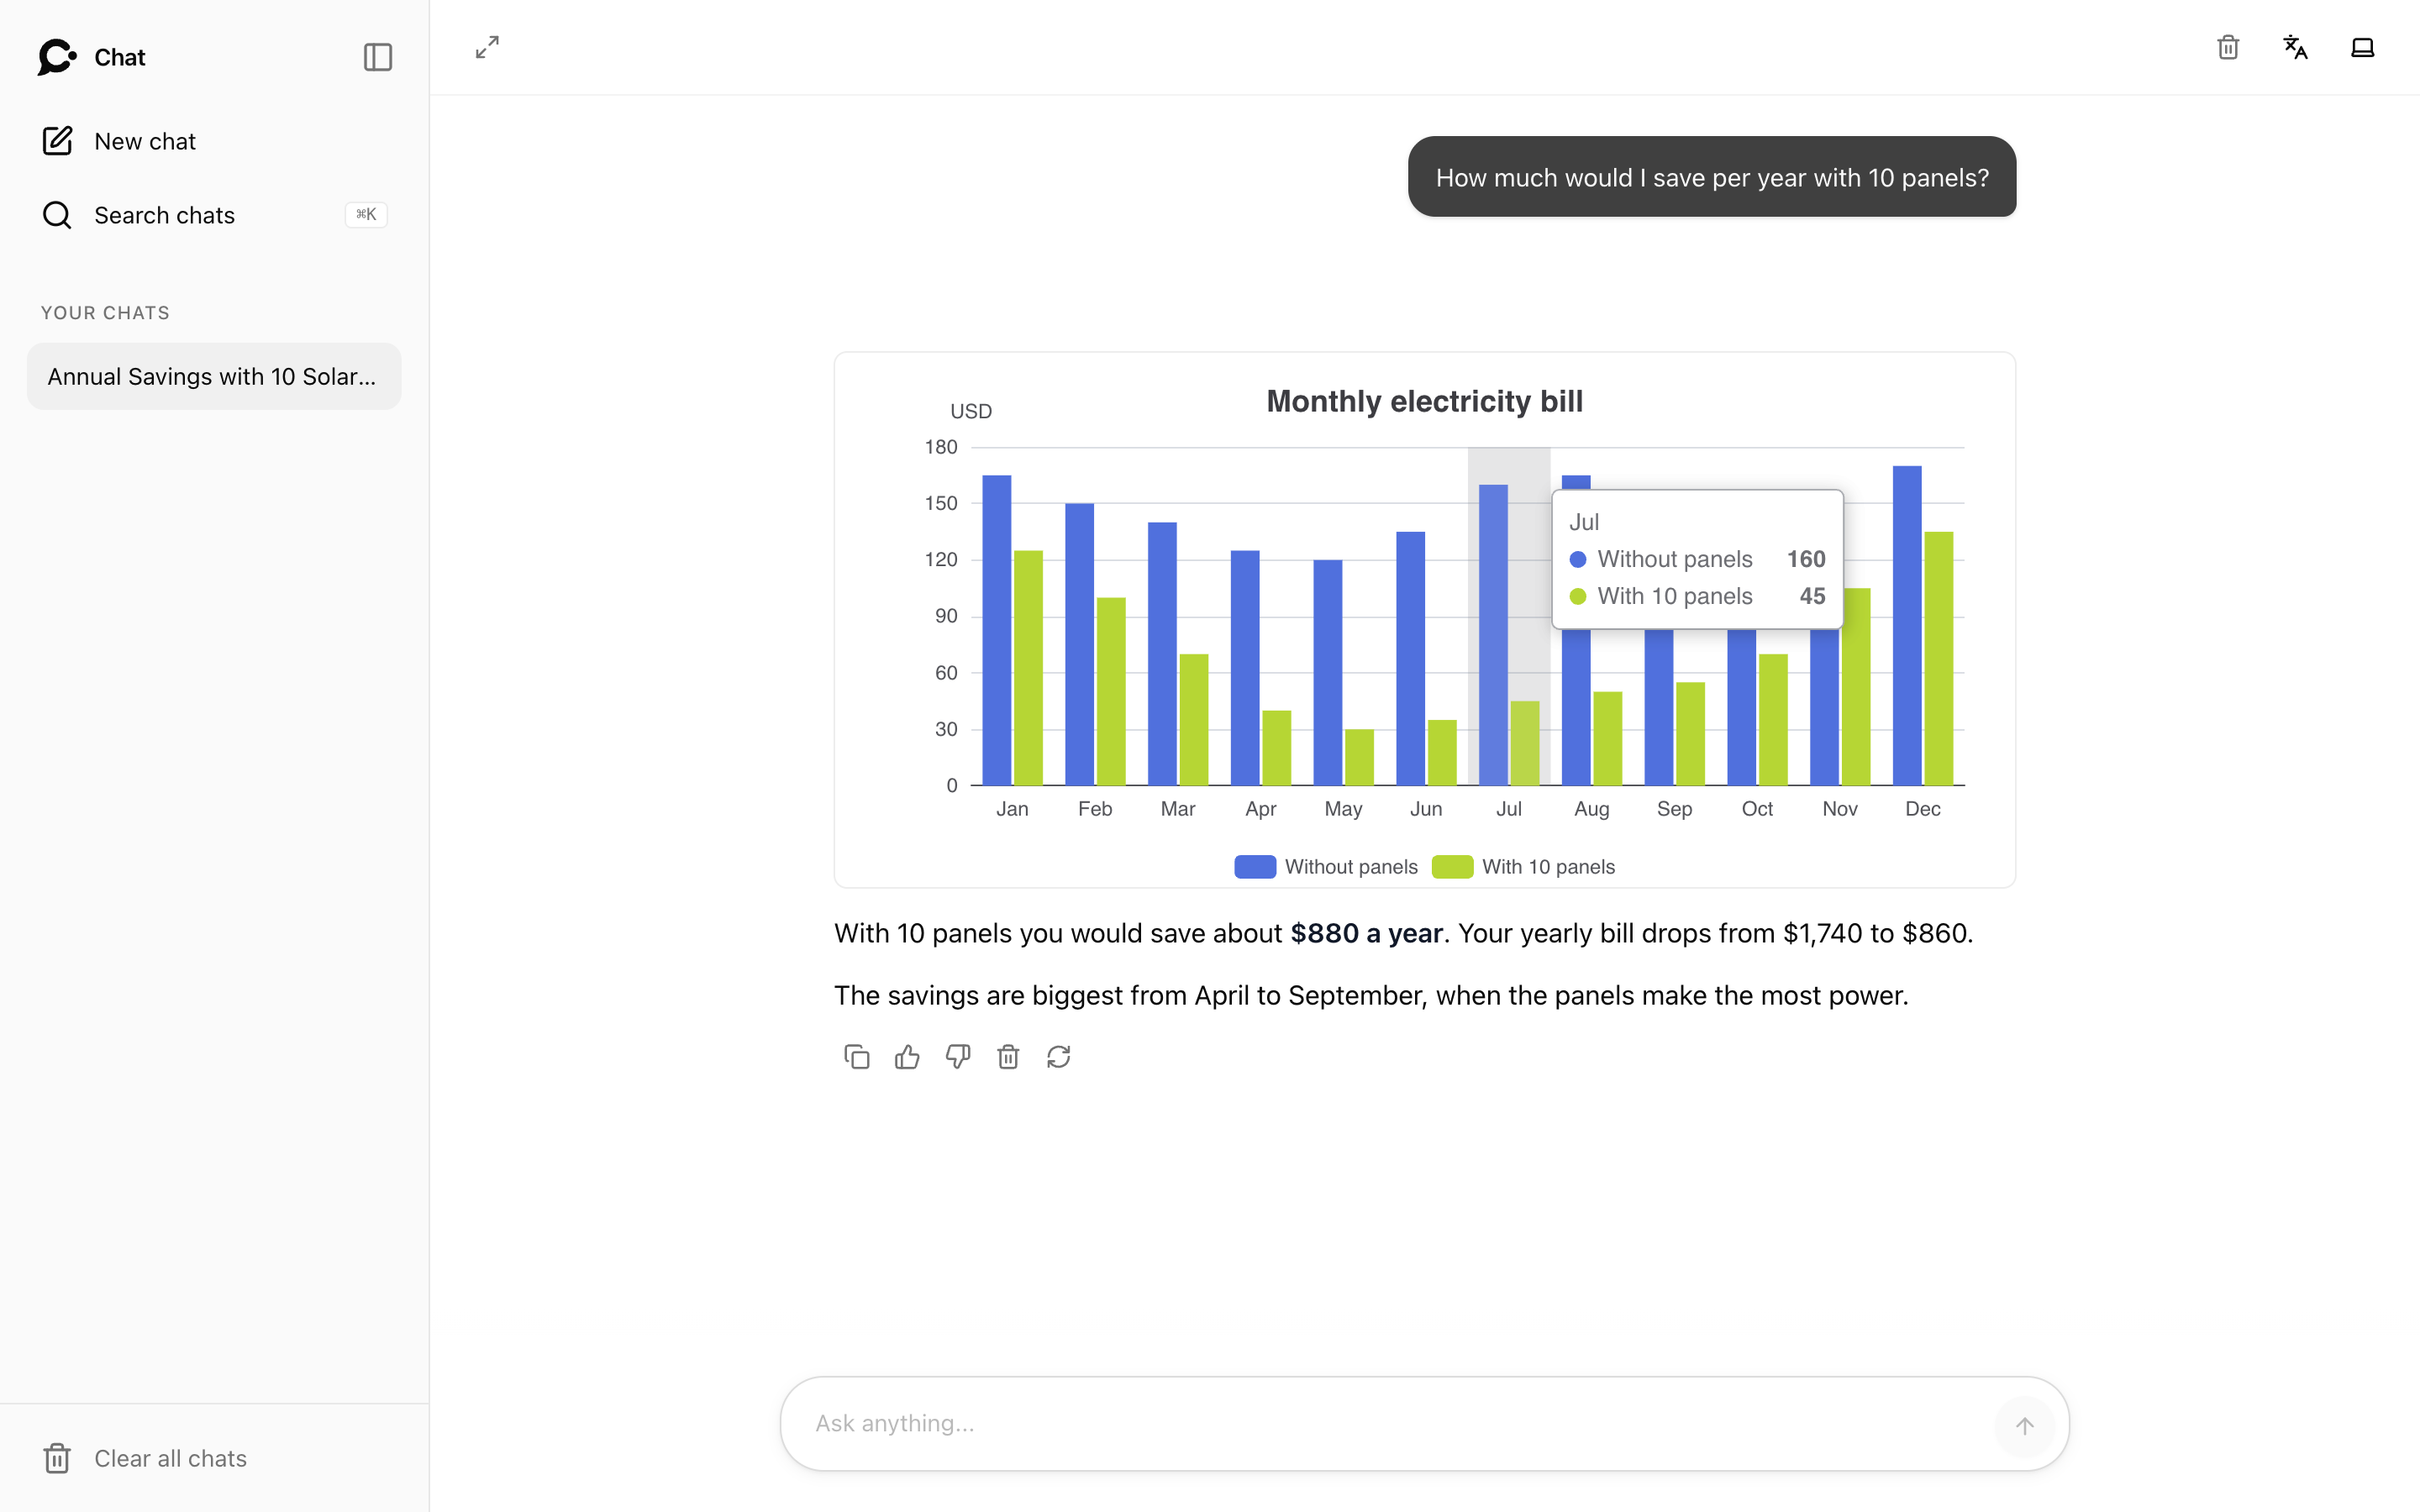Click the May axis label
This screenshot has width=2420, height=1512.
pyautogui.click(x=1343, y=808)
